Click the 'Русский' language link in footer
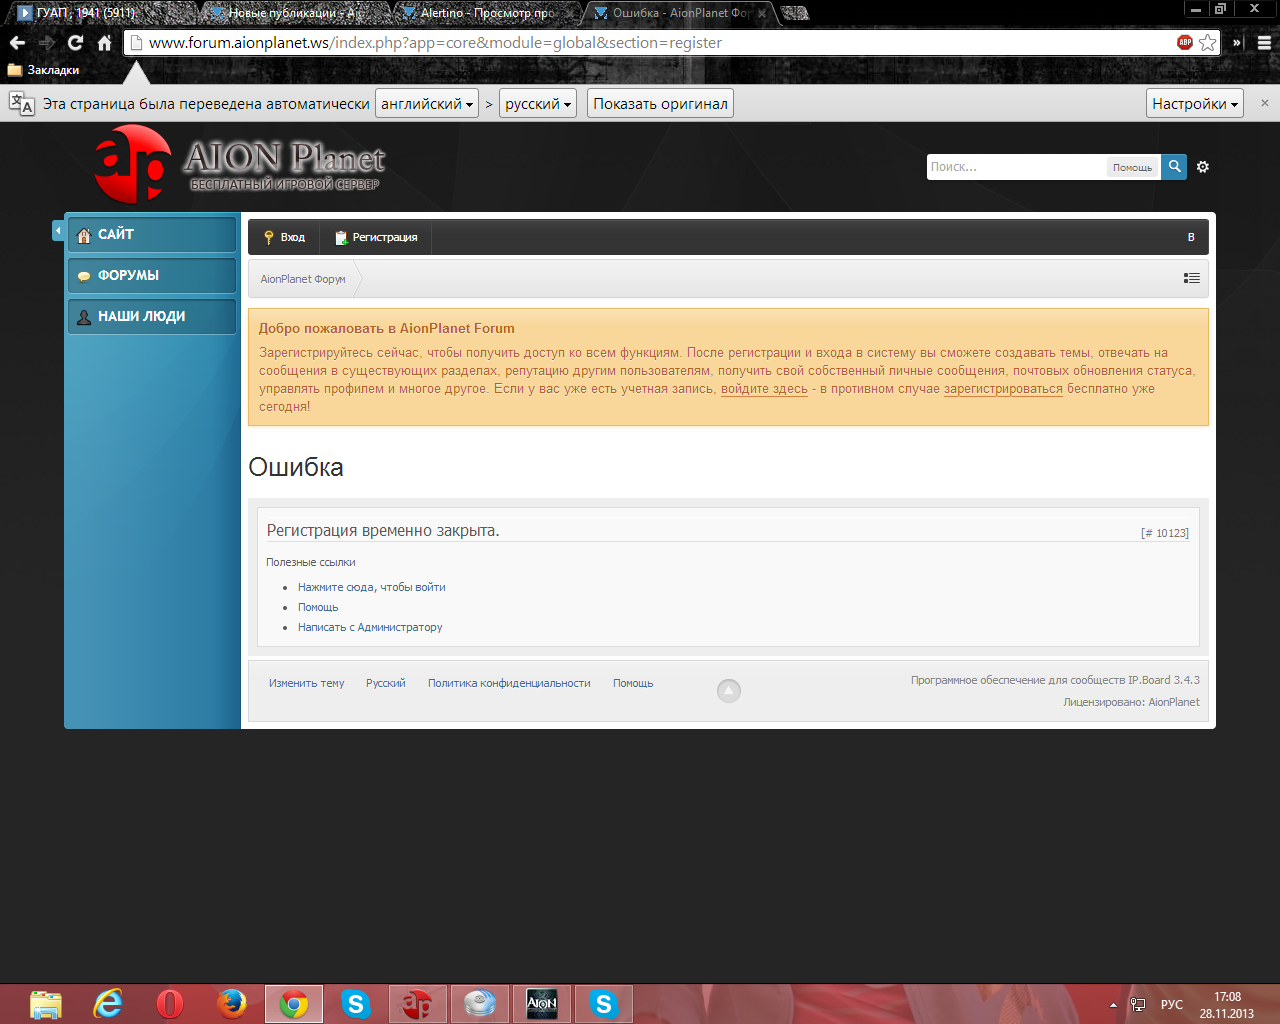This screenshot has height=1024, width=1280. (x=385, y=683)
